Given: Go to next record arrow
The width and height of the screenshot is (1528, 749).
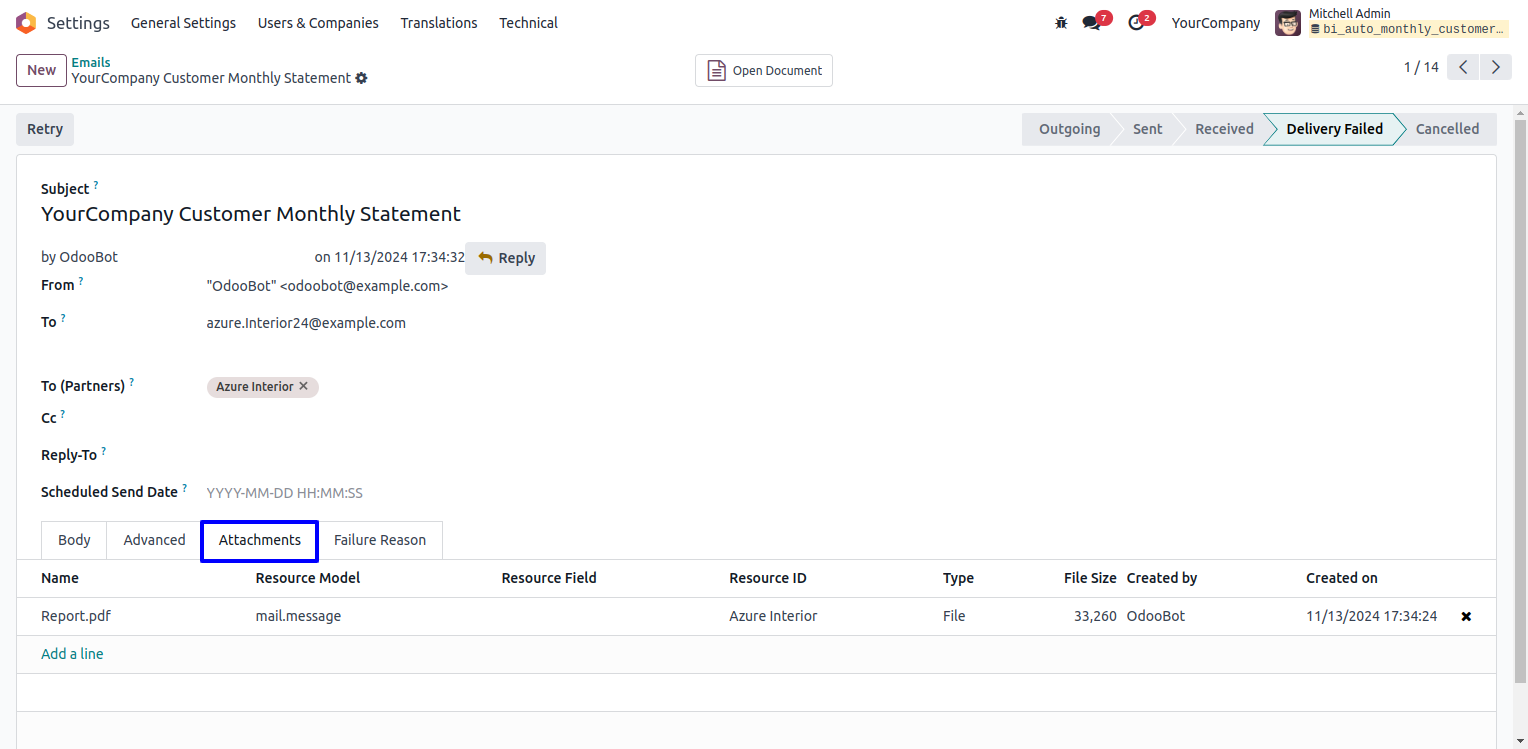Looking at the screenshot, I should pyautogui.click(x=1495, y=67).
